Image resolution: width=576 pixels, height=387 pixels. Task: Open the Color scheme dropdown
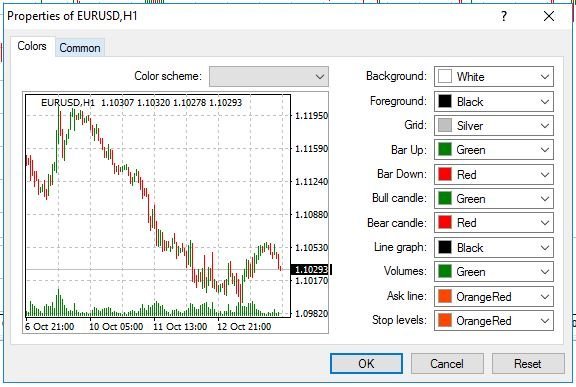[269, 76]
